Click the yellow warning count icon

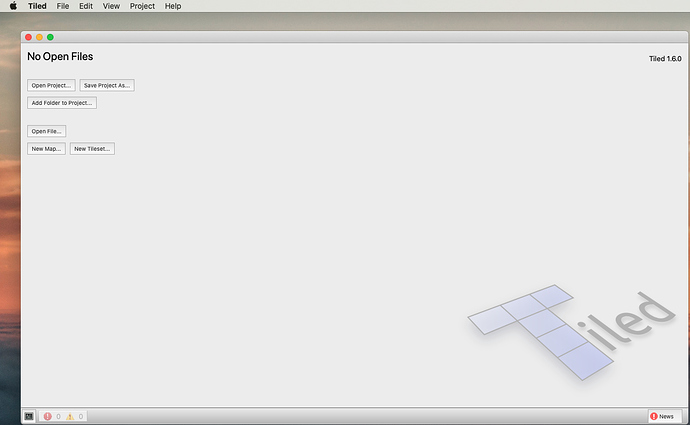[70, 416]
